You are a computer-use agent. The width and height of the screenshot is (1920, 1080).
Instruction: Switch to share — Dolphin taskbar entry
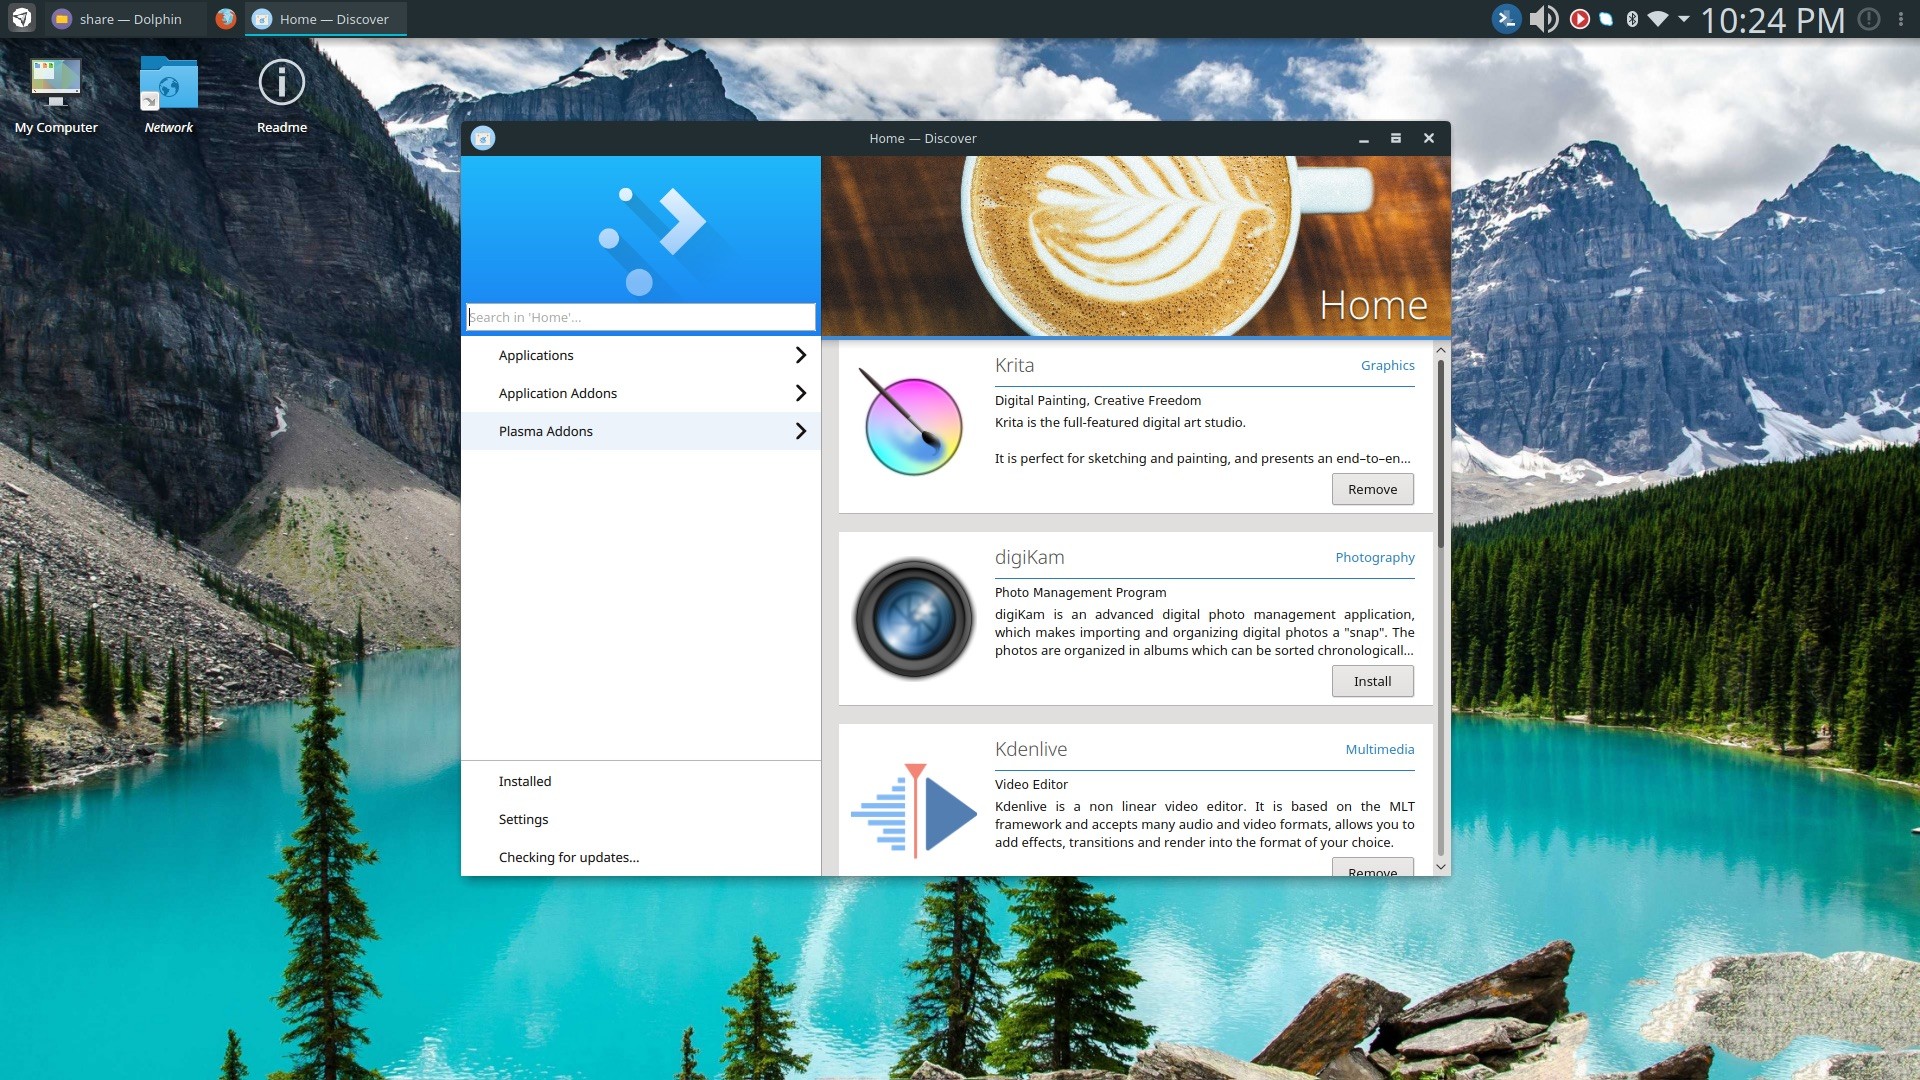tap(120, 19)
